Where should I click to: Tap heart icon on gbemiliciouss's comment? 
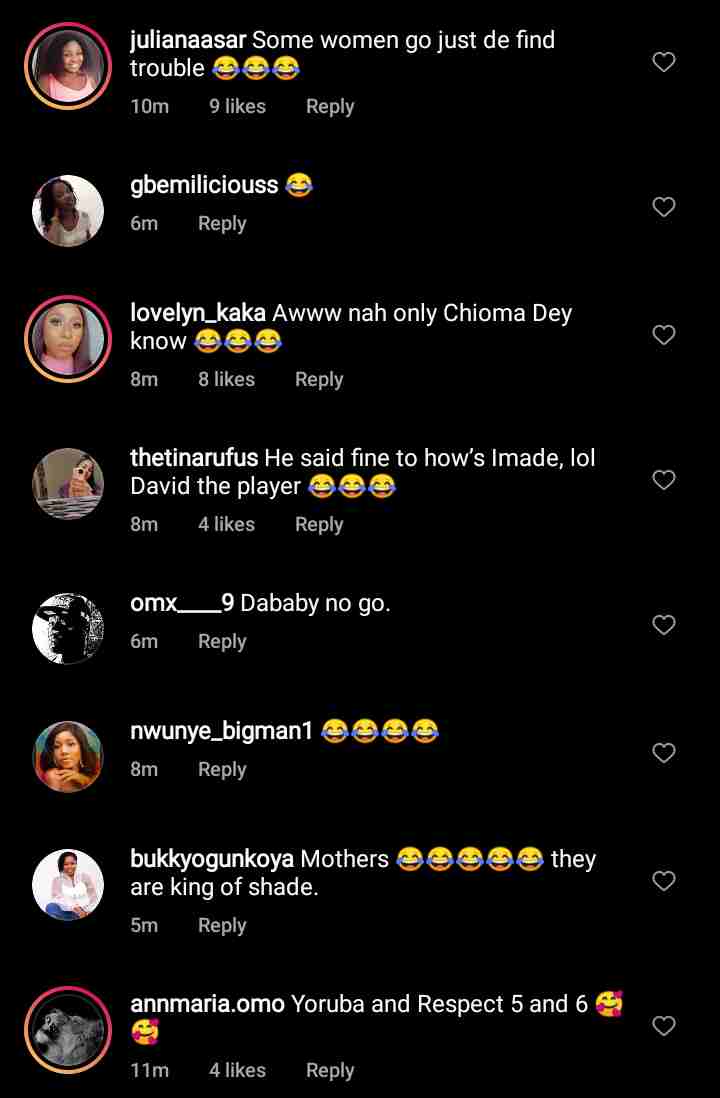point(664,207)
